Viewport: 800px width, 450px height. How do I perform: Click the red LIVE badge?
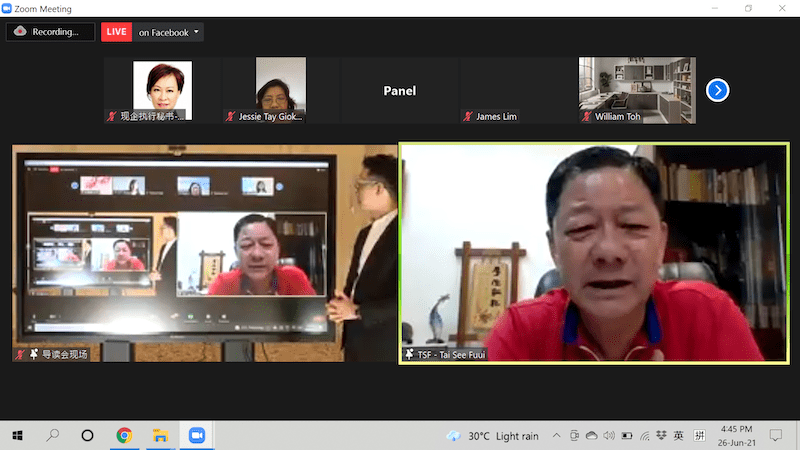117,32
